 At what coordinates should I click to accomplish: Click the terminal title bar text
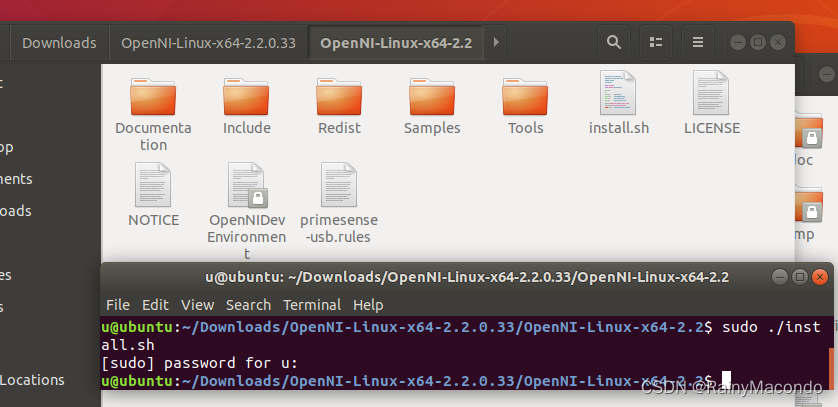pos(467,277)
